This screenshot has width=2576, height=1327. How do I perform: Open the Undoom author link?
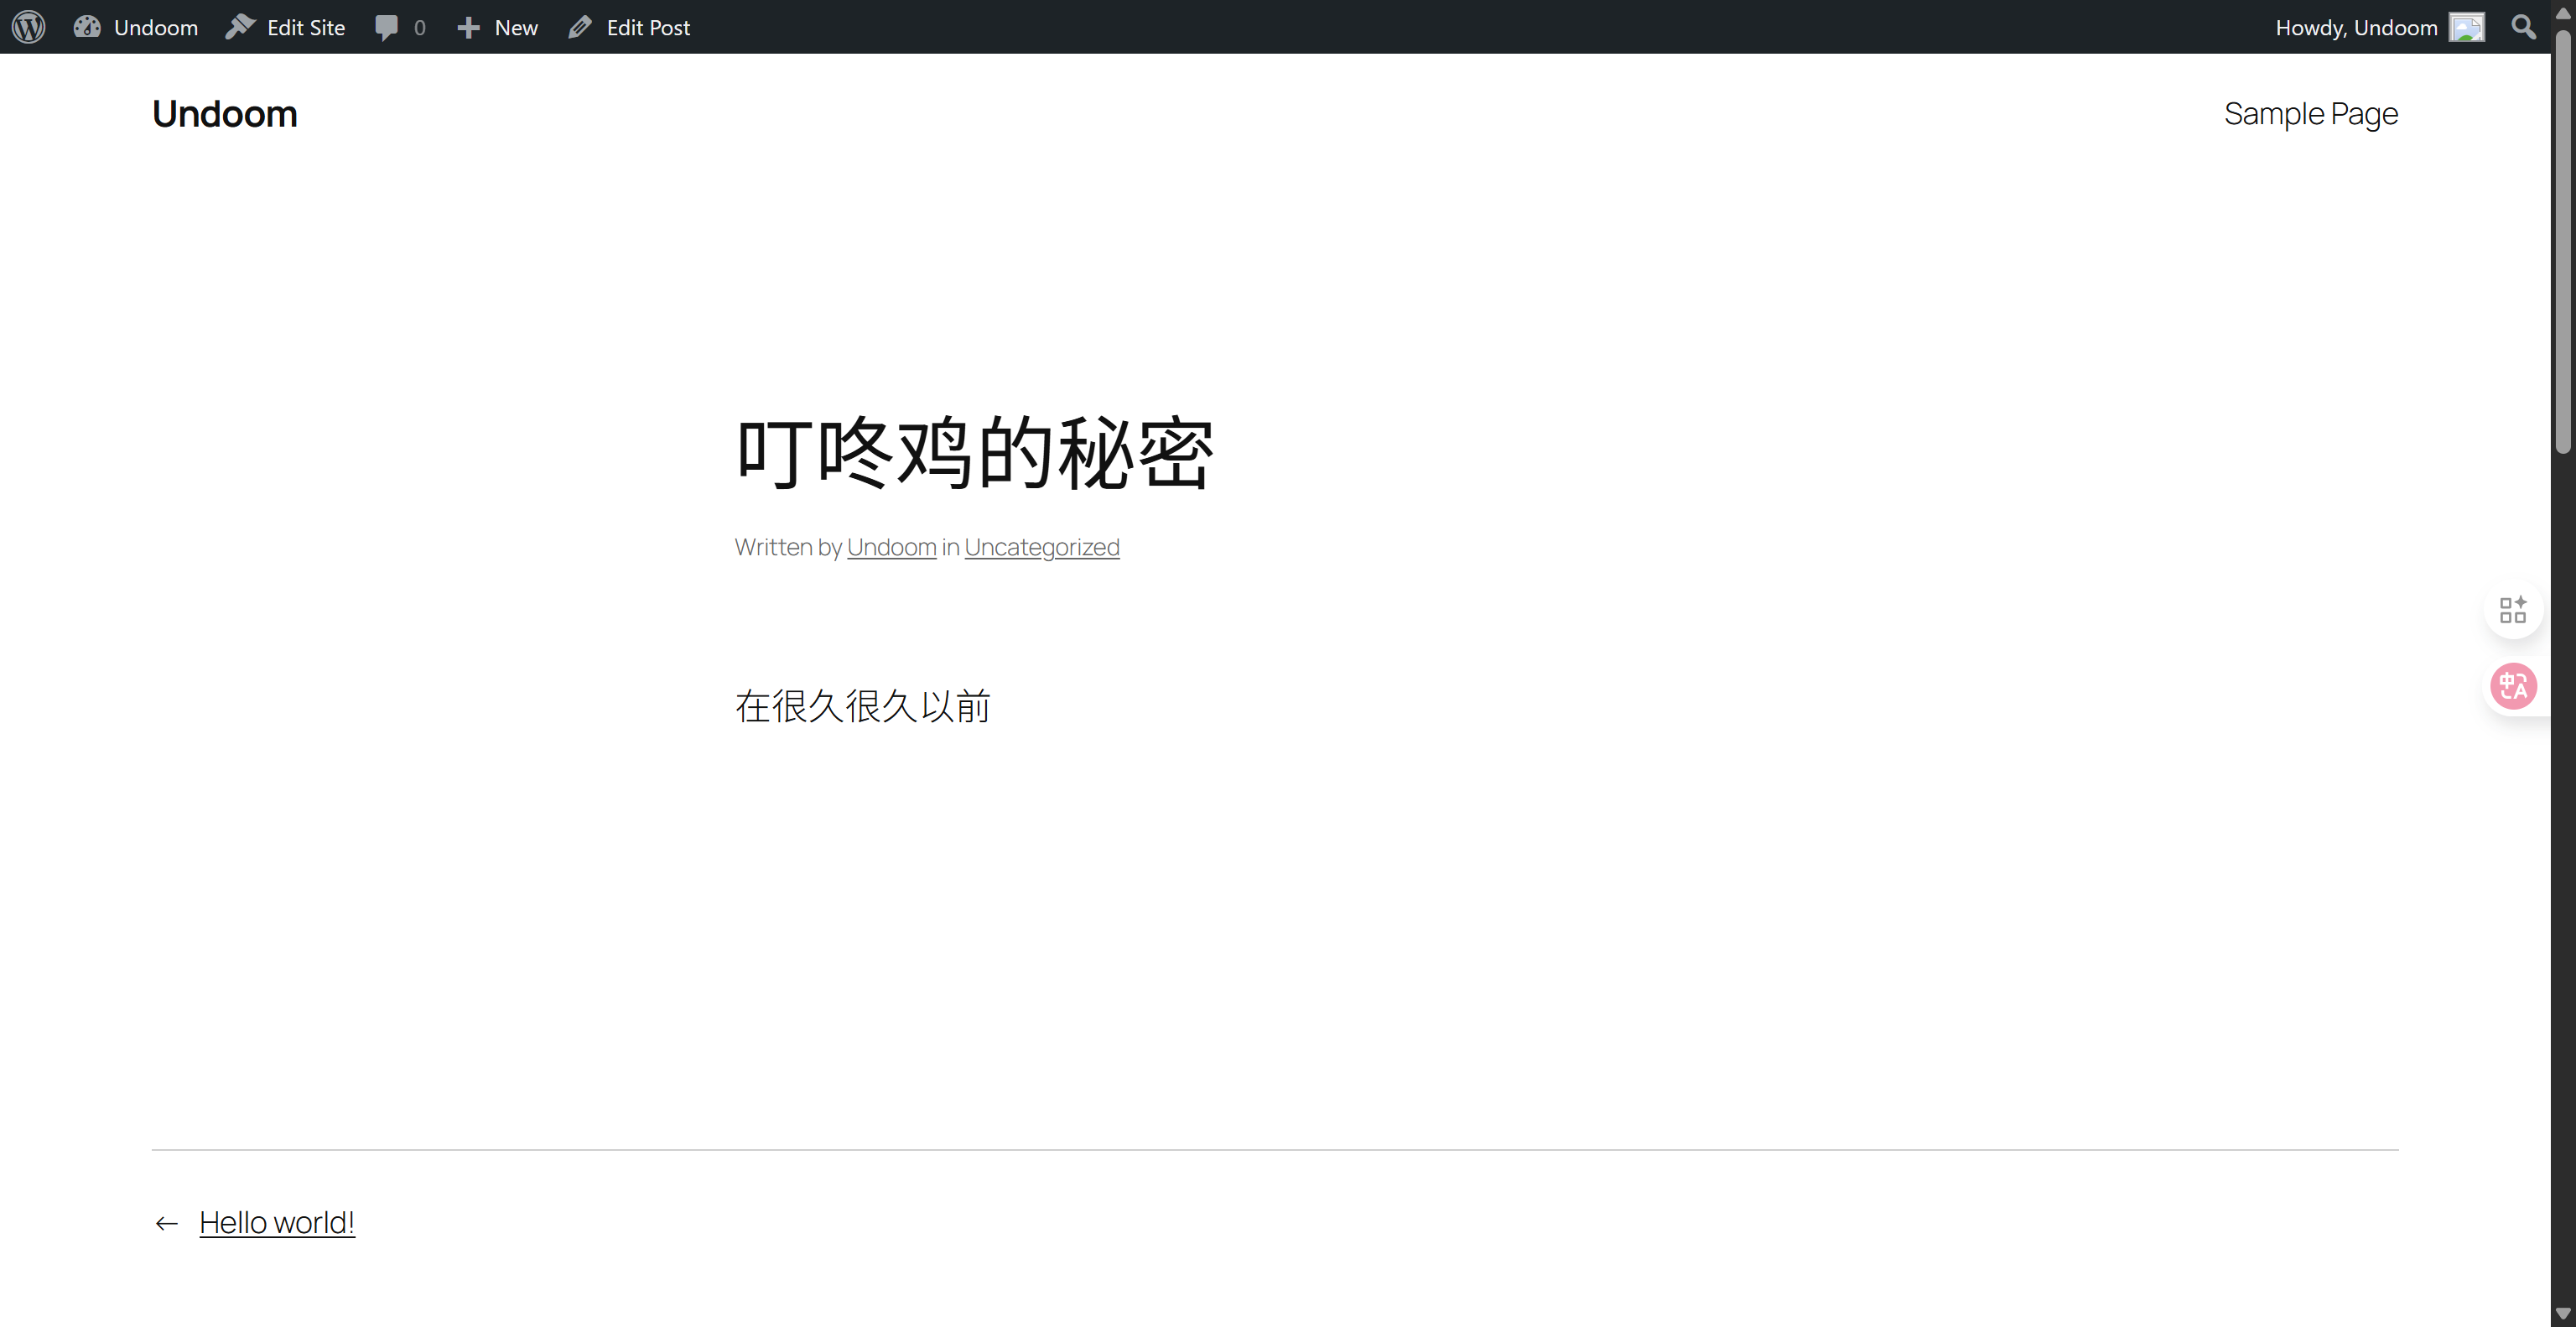[891, 547]
